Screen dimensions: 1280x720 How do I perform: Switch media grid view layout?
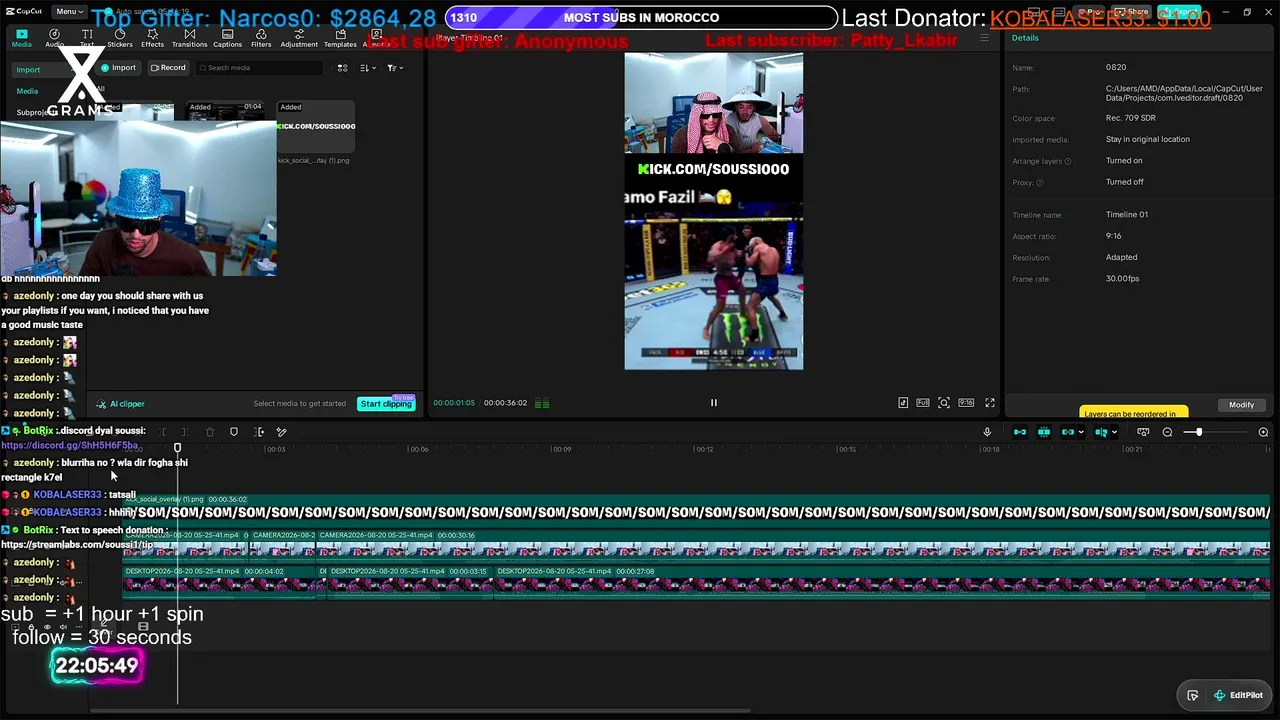pyautogui.click(x=342, y=68)
